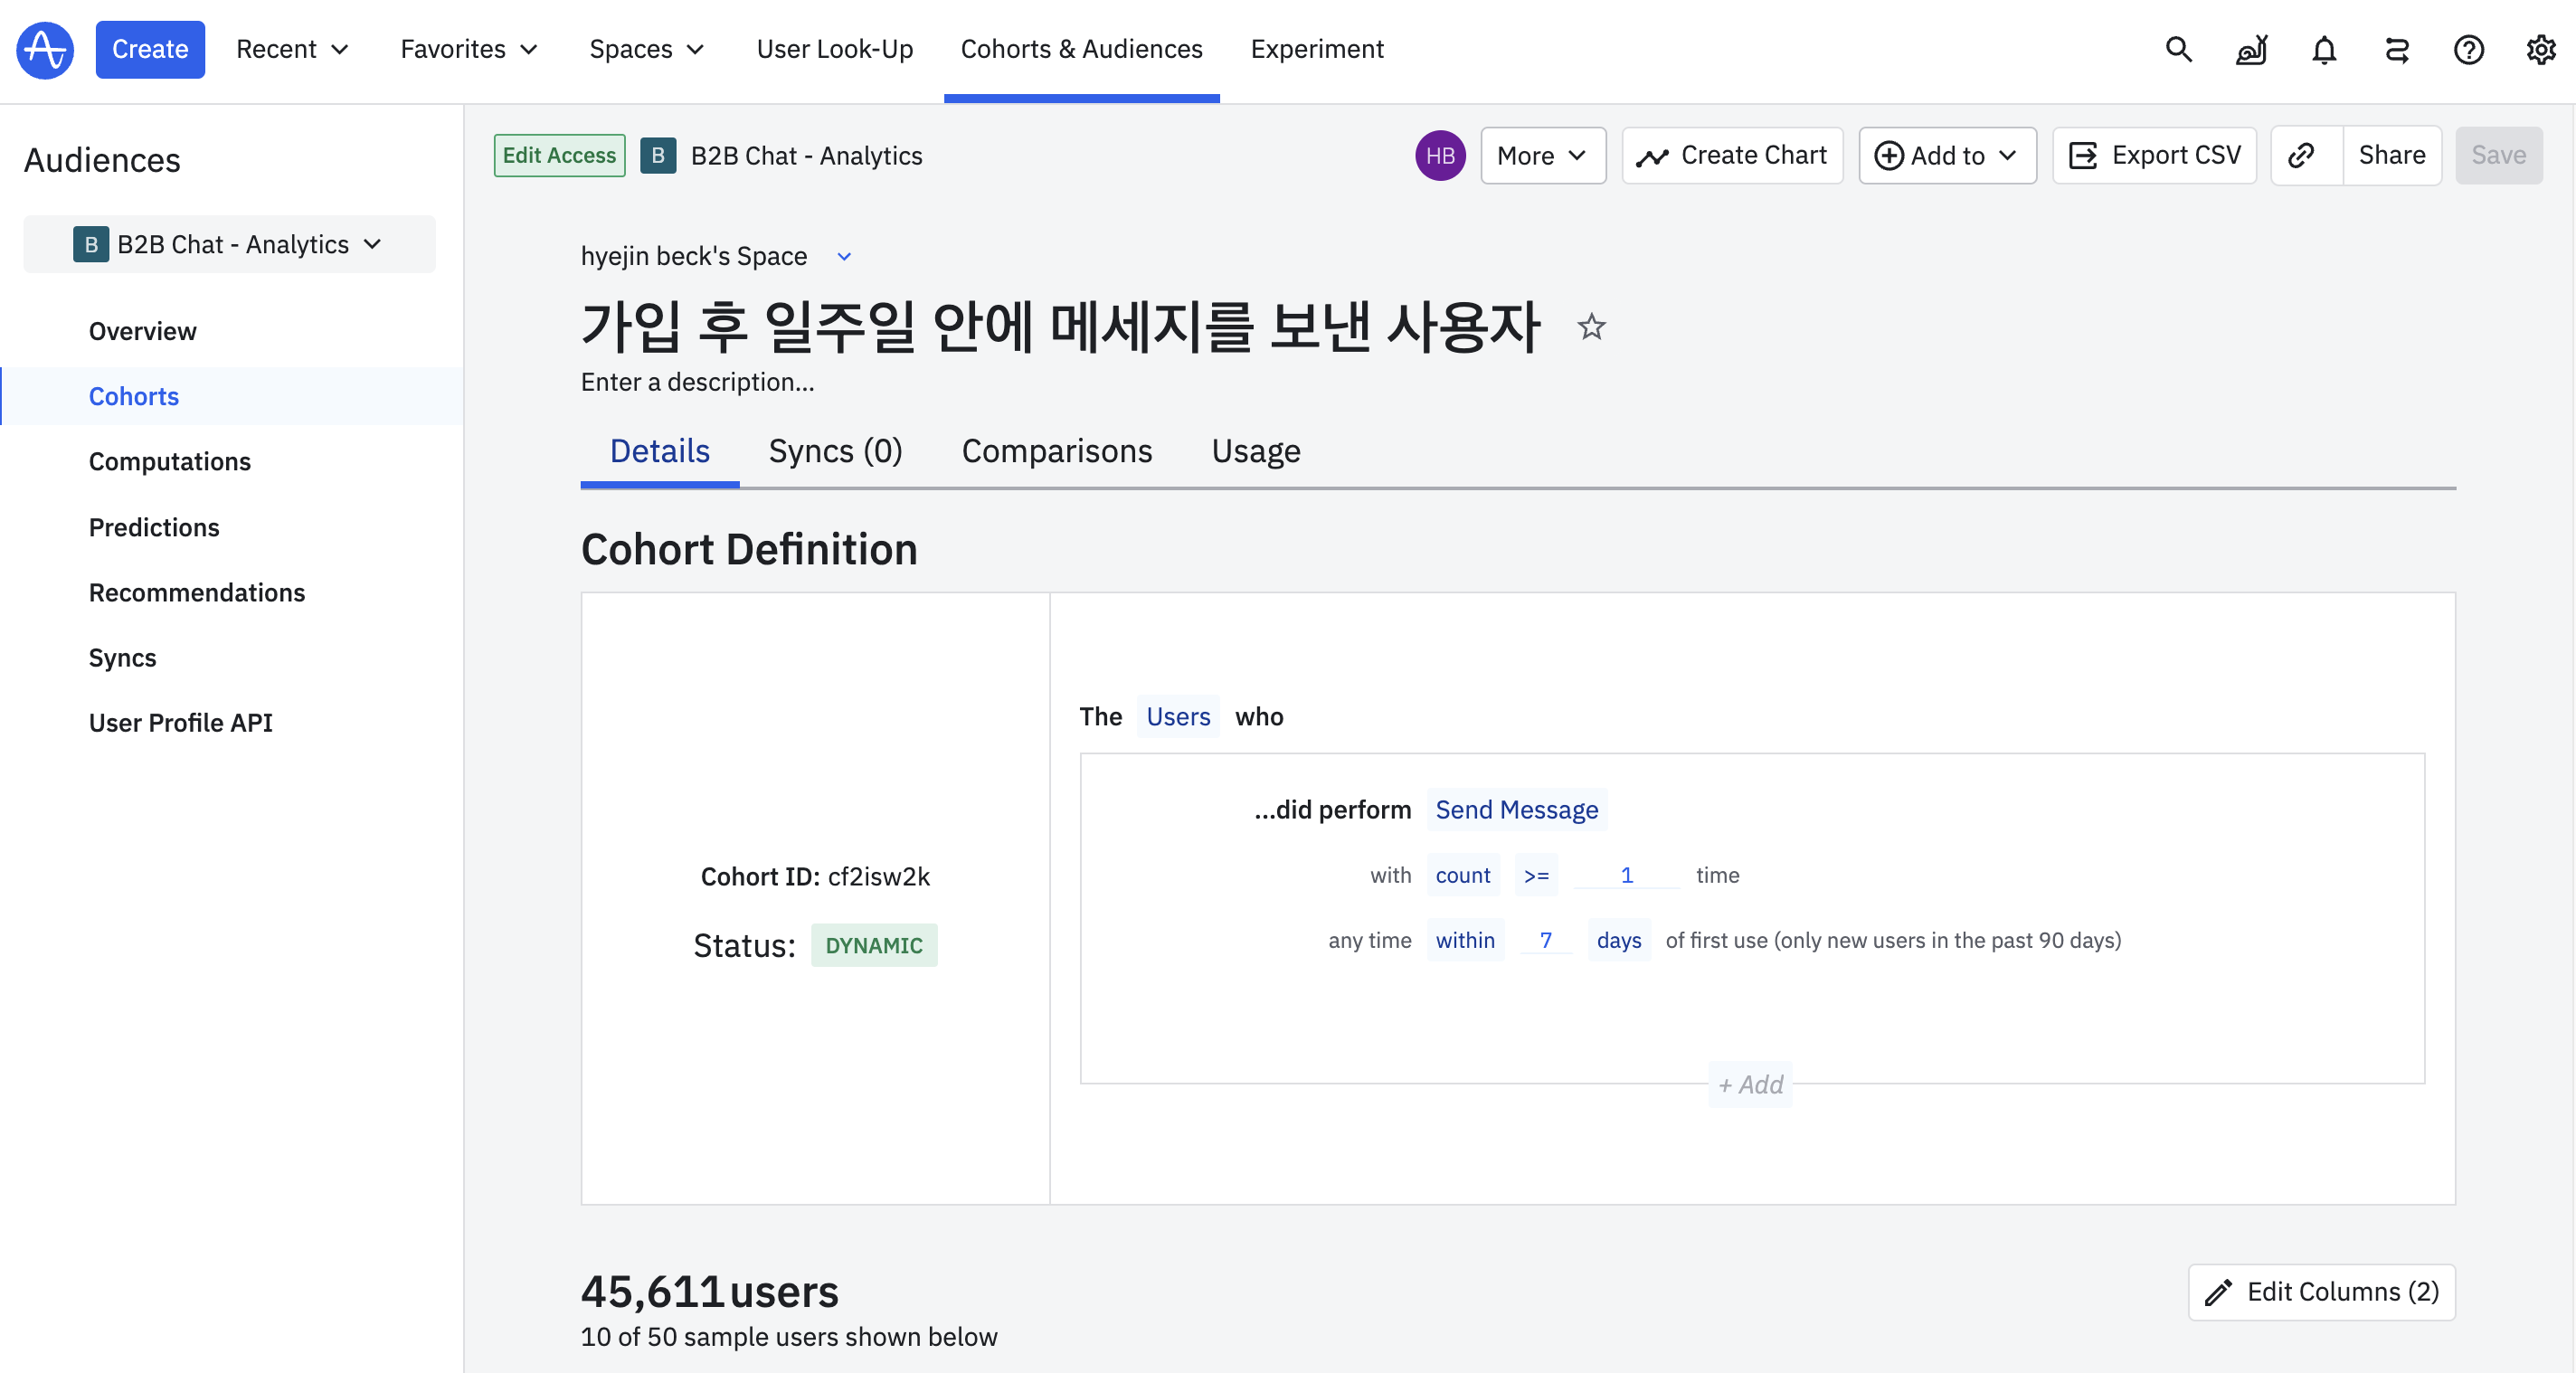Select Predictions in the Audiences sidebar
The image size is (2576, 1373).
point(154,527)
